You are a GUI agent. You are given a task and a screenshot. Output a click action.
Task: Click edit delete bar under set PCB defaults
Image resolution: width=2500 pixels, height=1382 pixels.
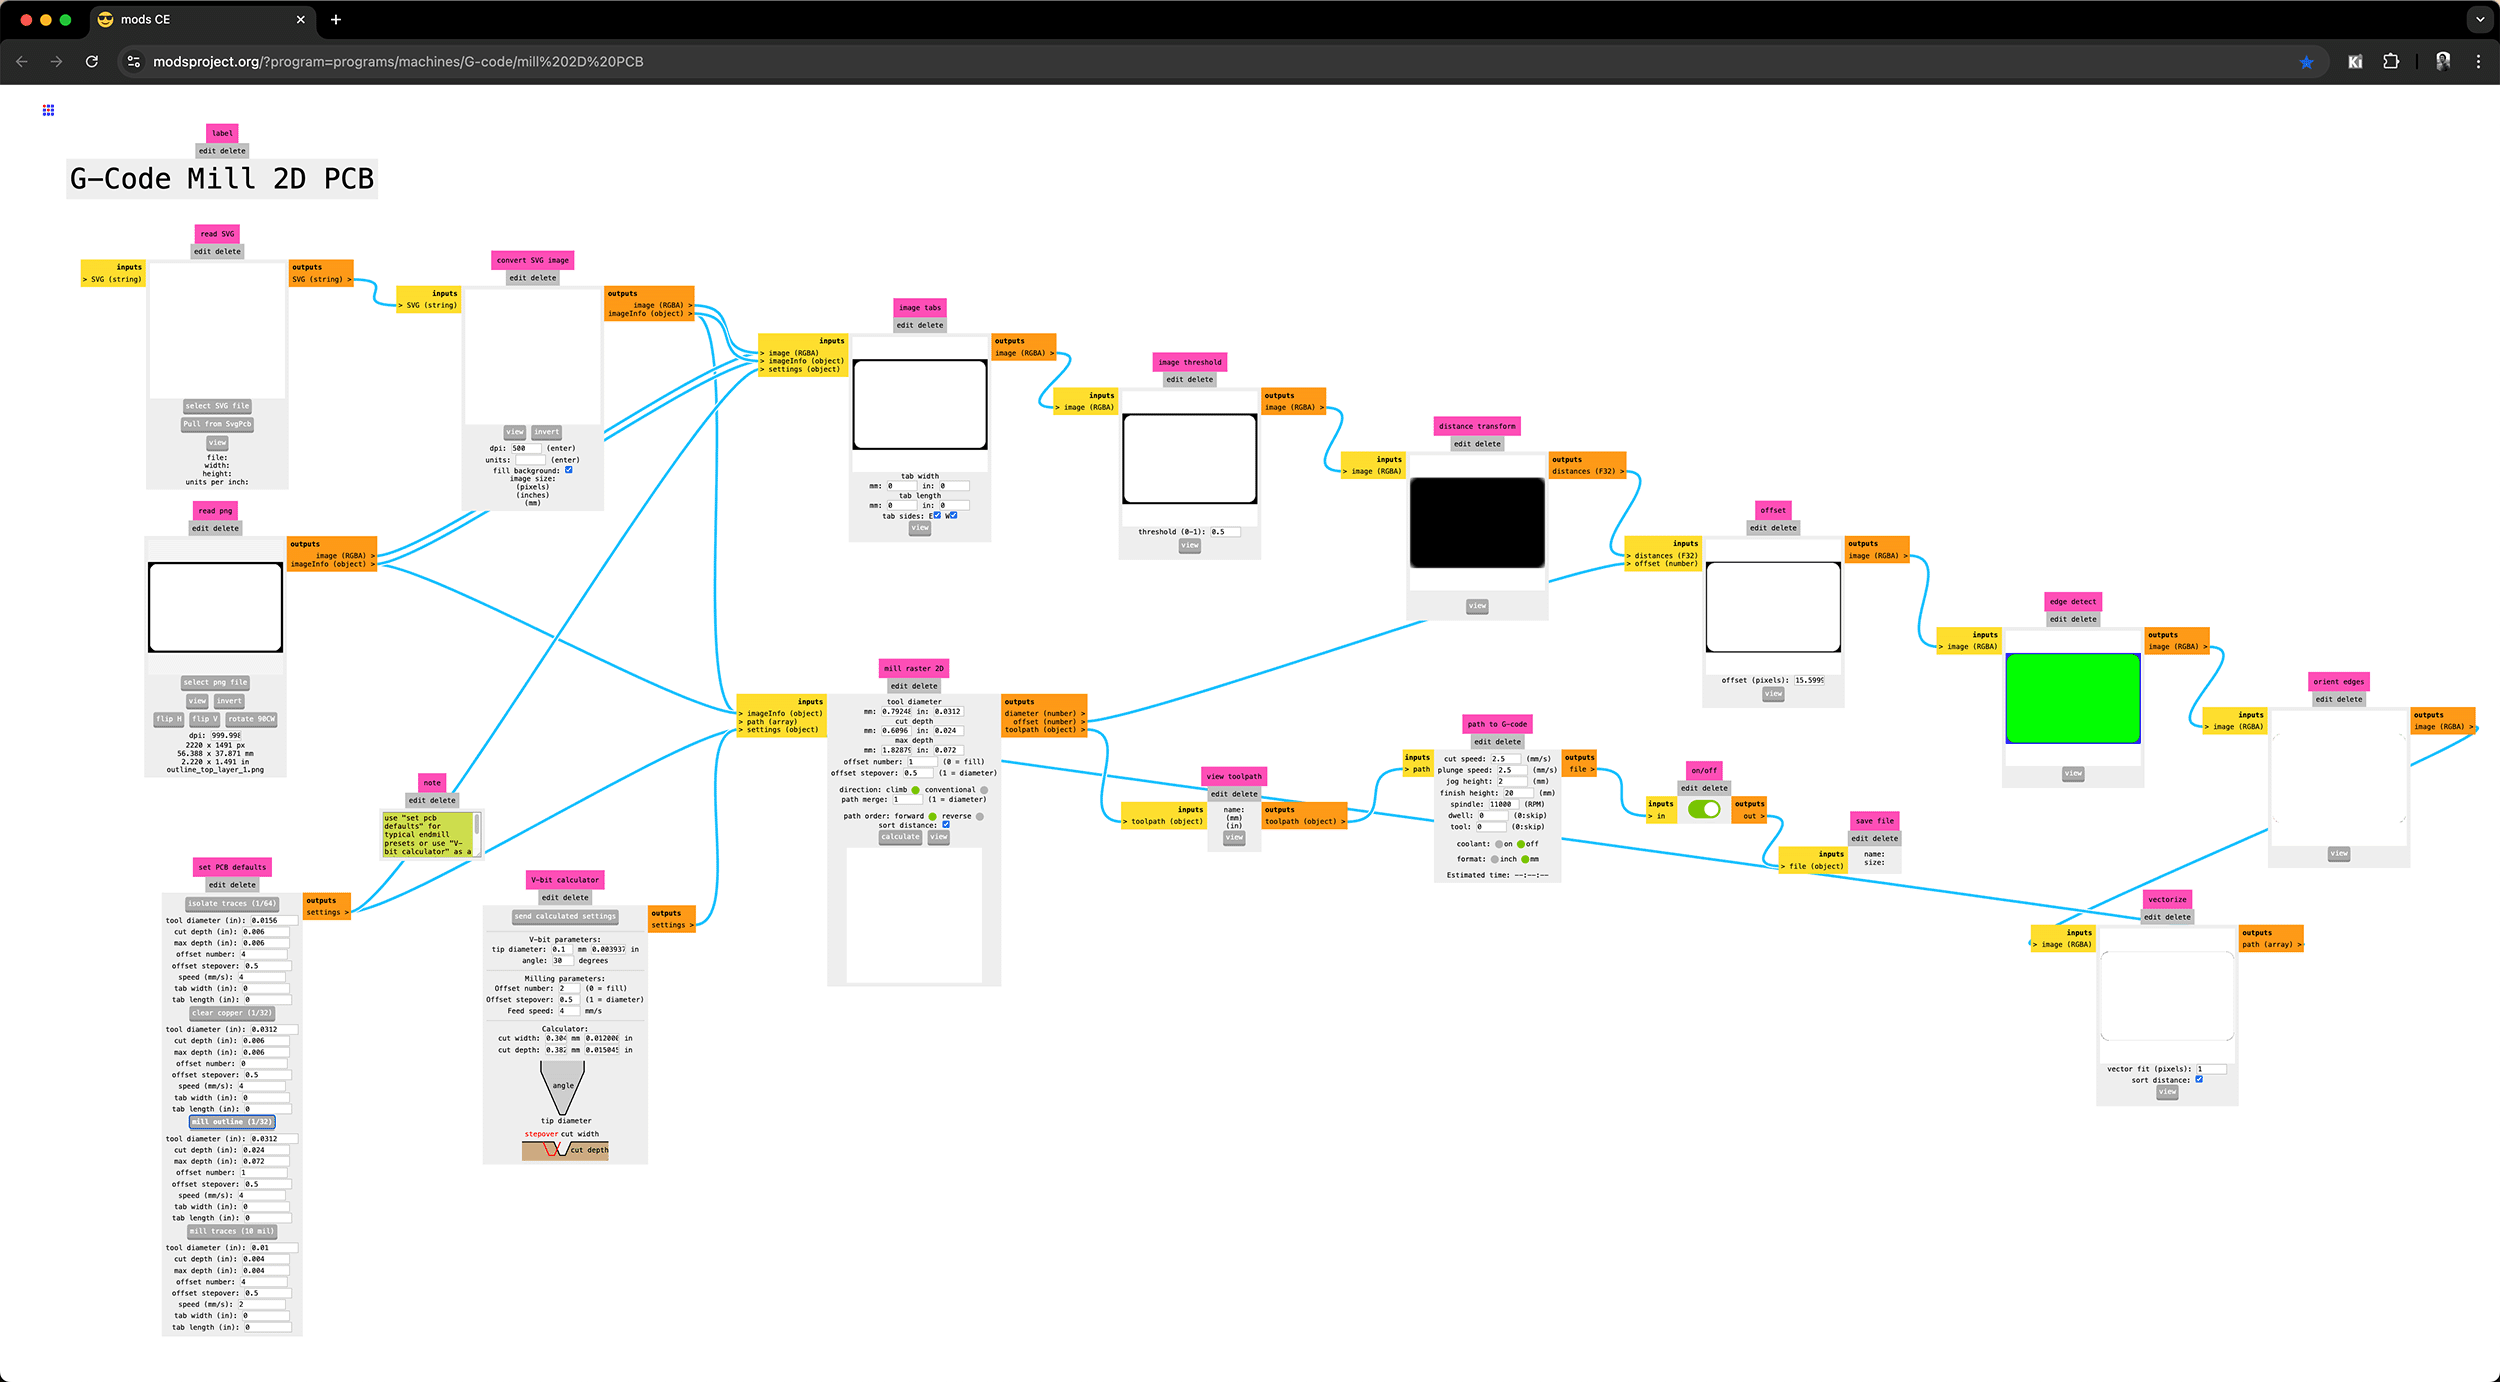point(232,885)
